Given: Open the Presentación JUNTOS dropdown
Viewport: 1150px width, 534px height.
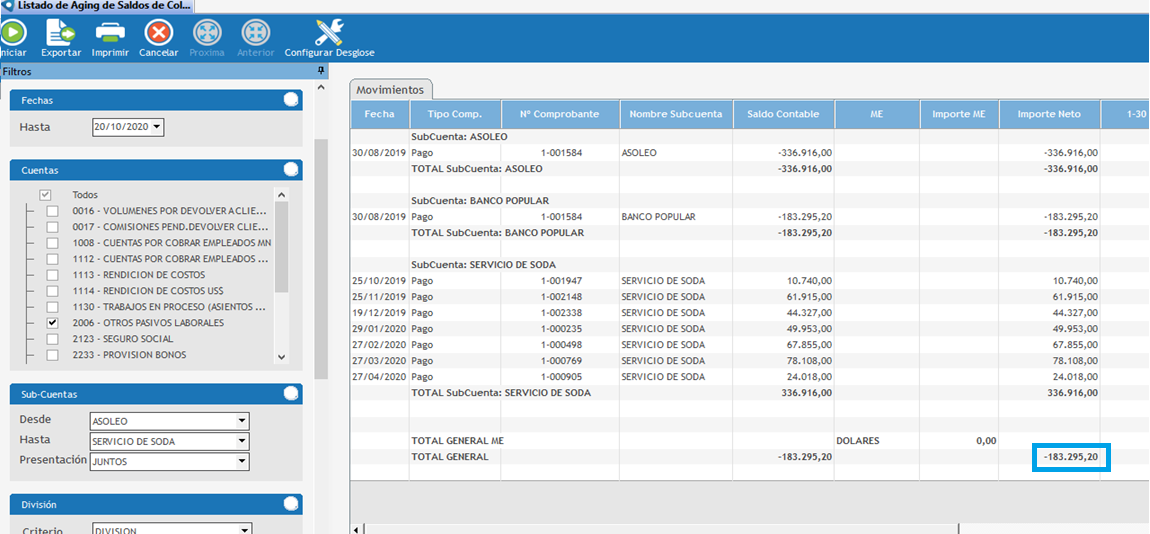Looking at the screenshot, I should tap(242, 462).
